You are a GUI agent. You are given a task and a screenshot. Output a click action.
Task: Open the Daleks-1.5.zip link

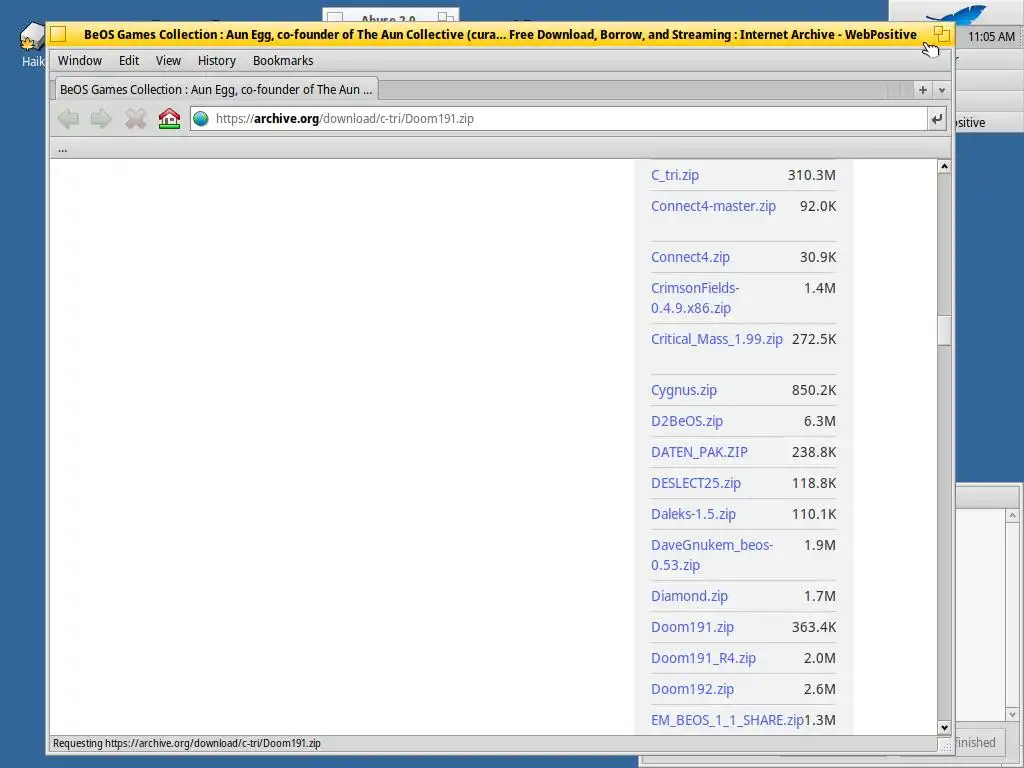point(693,514)
